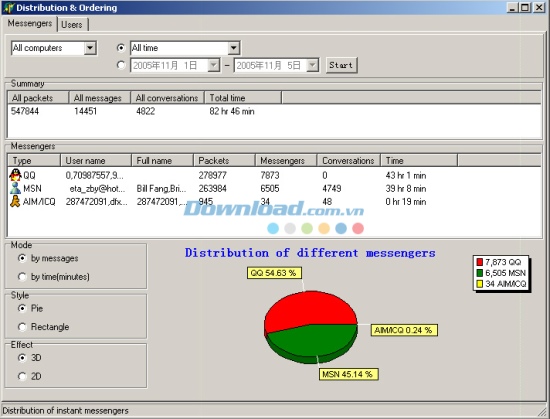Click the Start button

(x=341, y=65)
